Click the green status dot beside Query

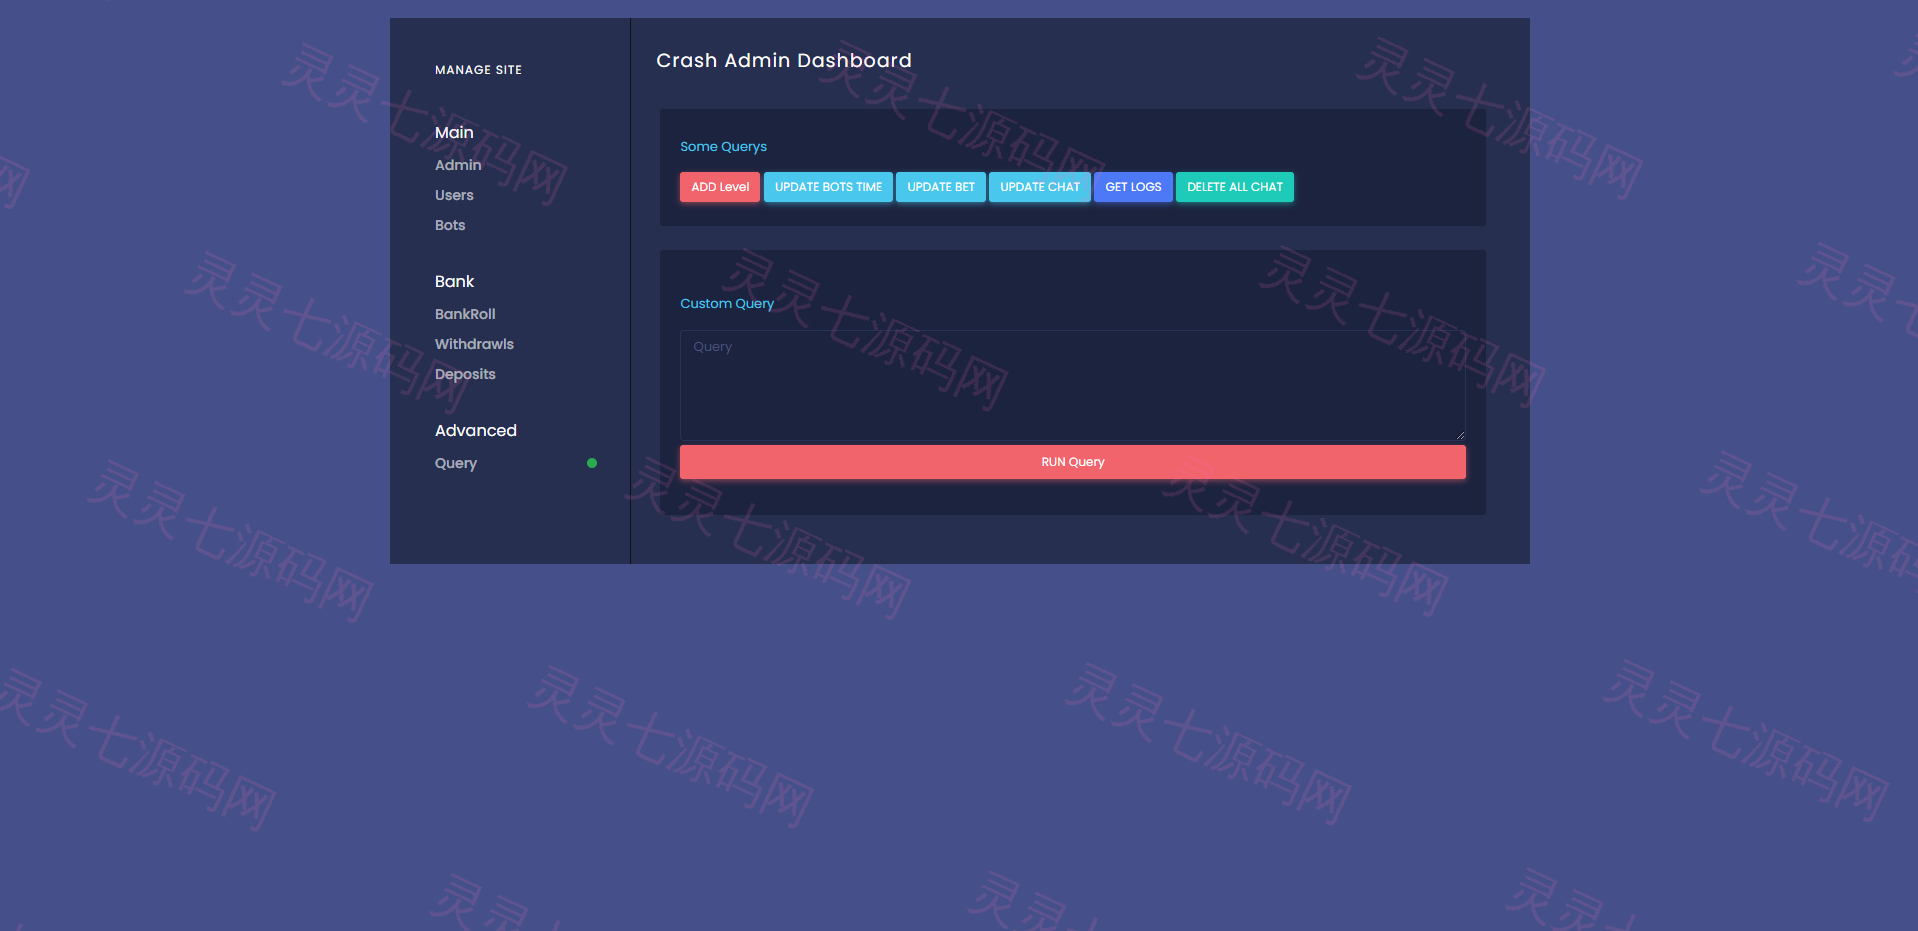pyautogui.click(x=592, y=463)
